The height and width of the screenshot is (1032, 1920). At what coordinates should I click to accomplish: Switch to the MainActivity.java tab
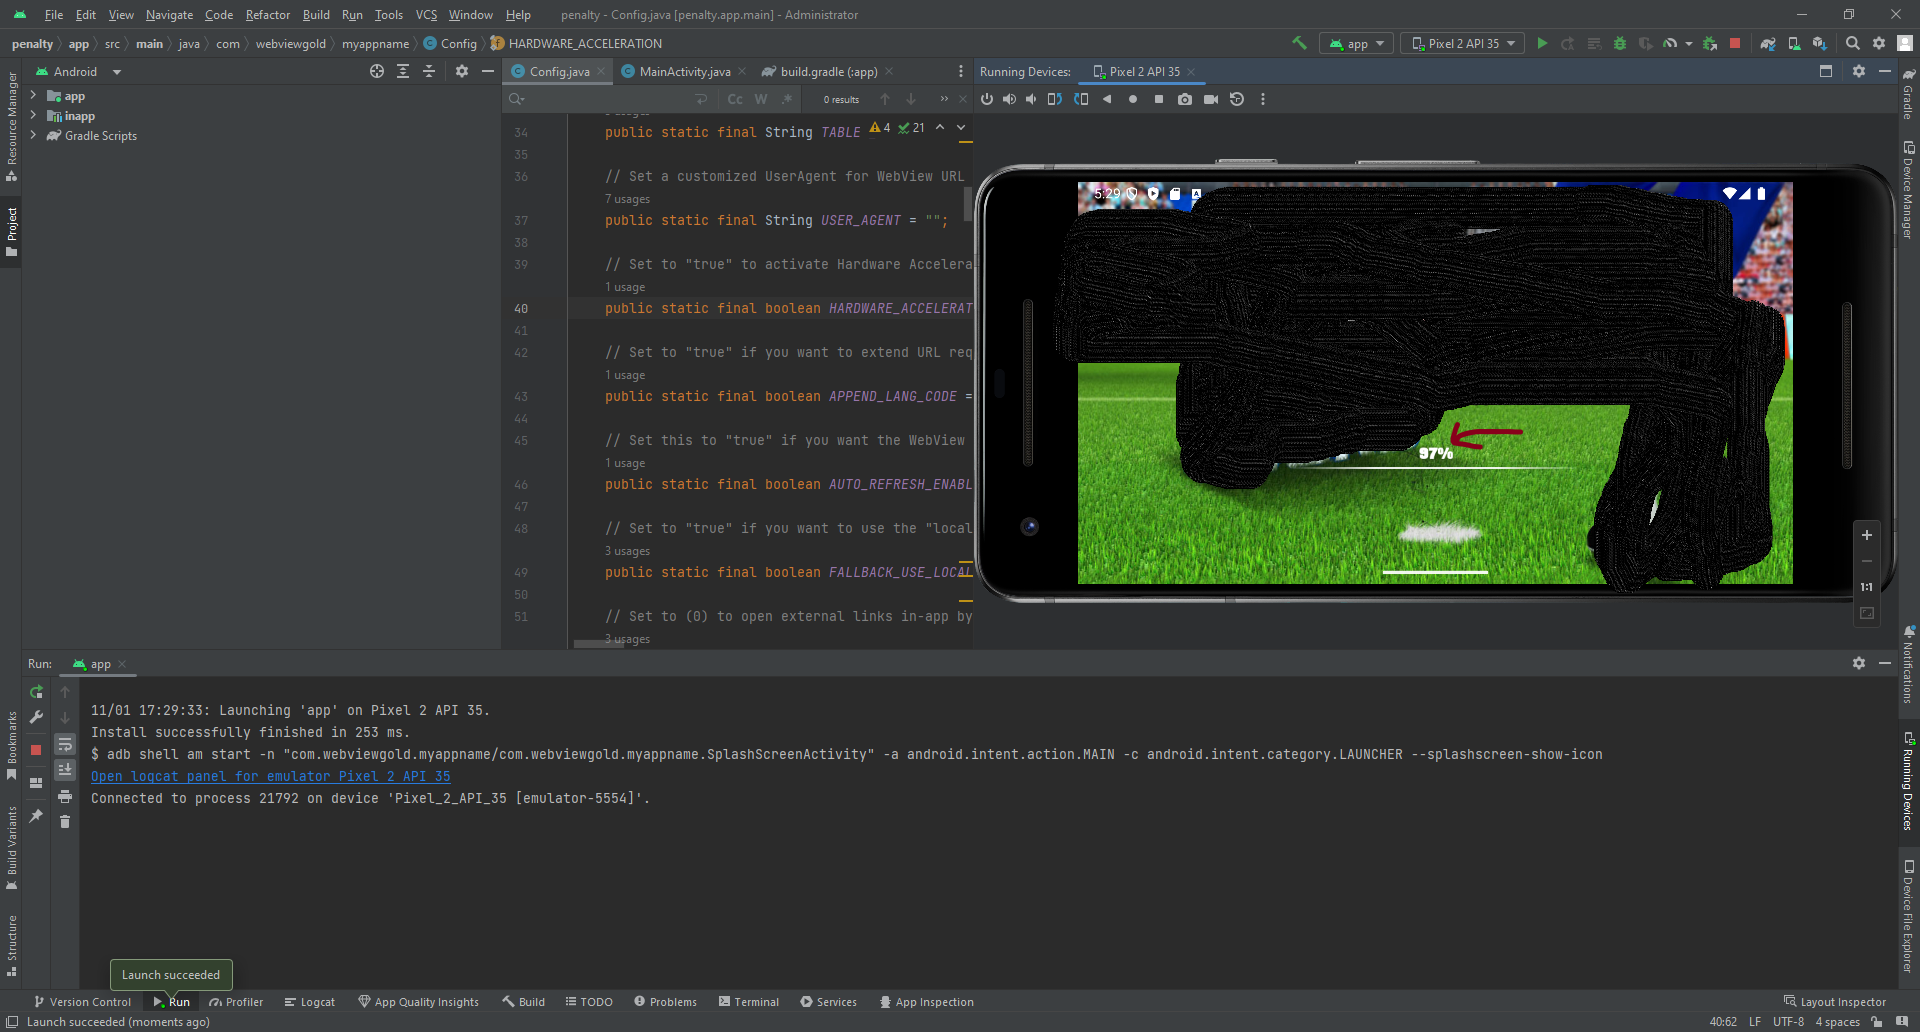(684, 71)
